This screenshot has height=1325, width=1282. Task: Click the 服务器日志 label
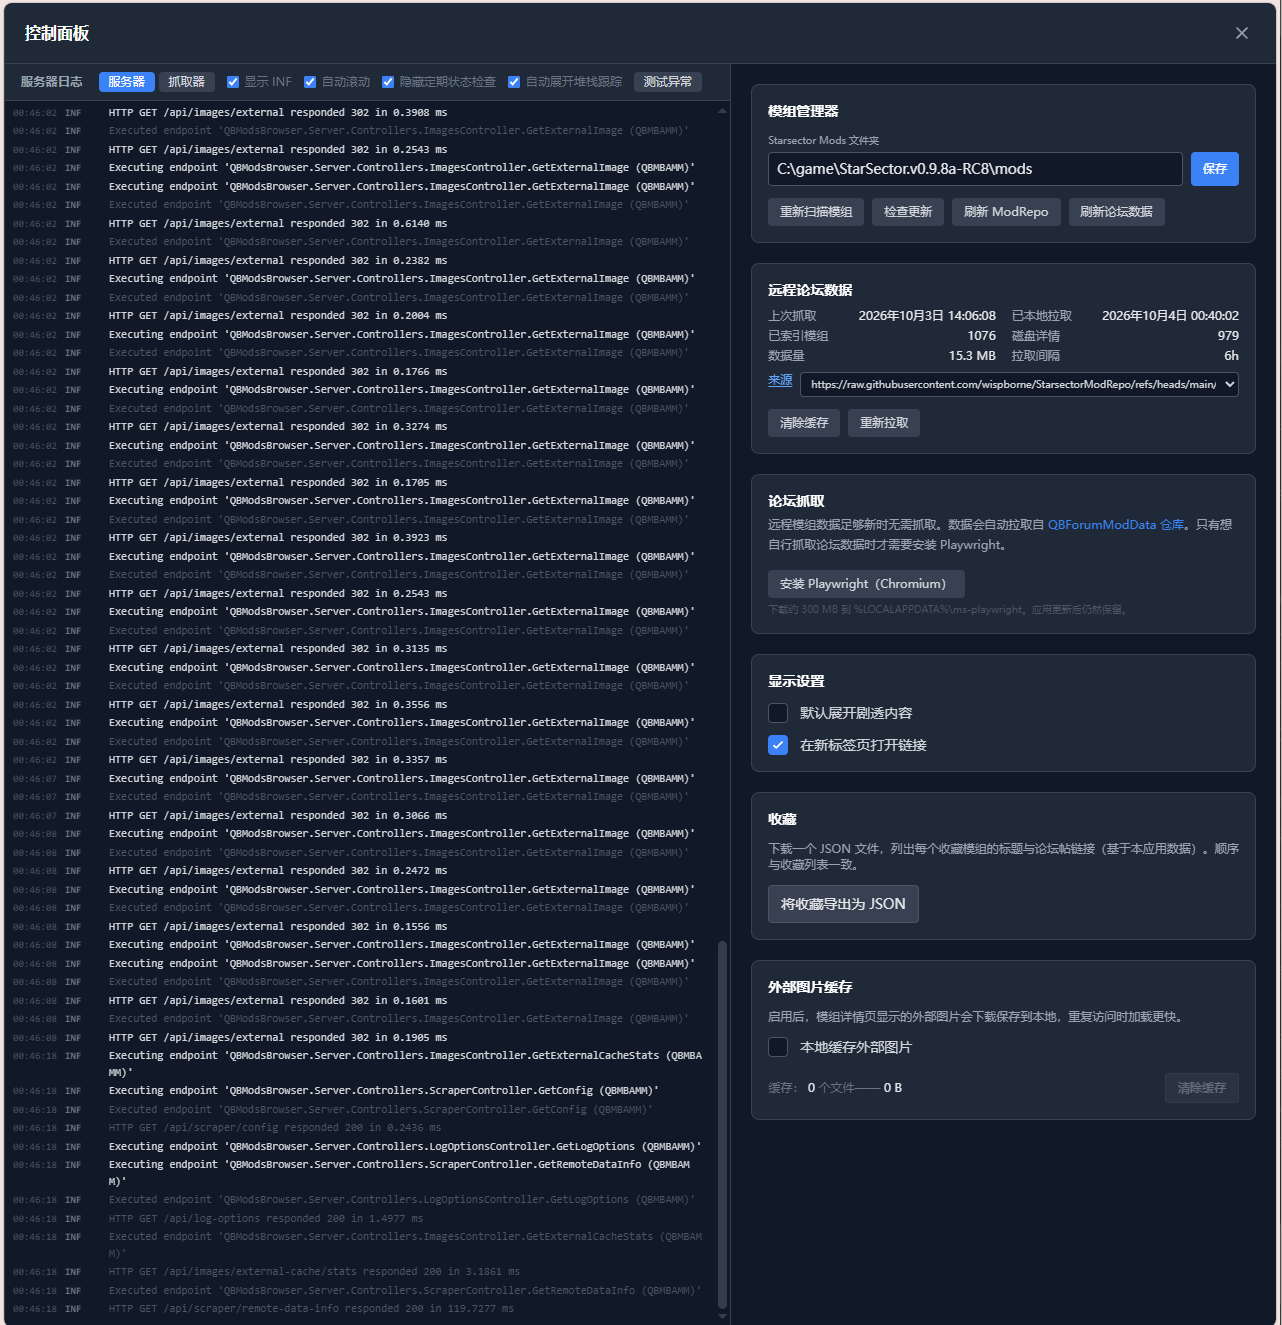coord(52,82)
